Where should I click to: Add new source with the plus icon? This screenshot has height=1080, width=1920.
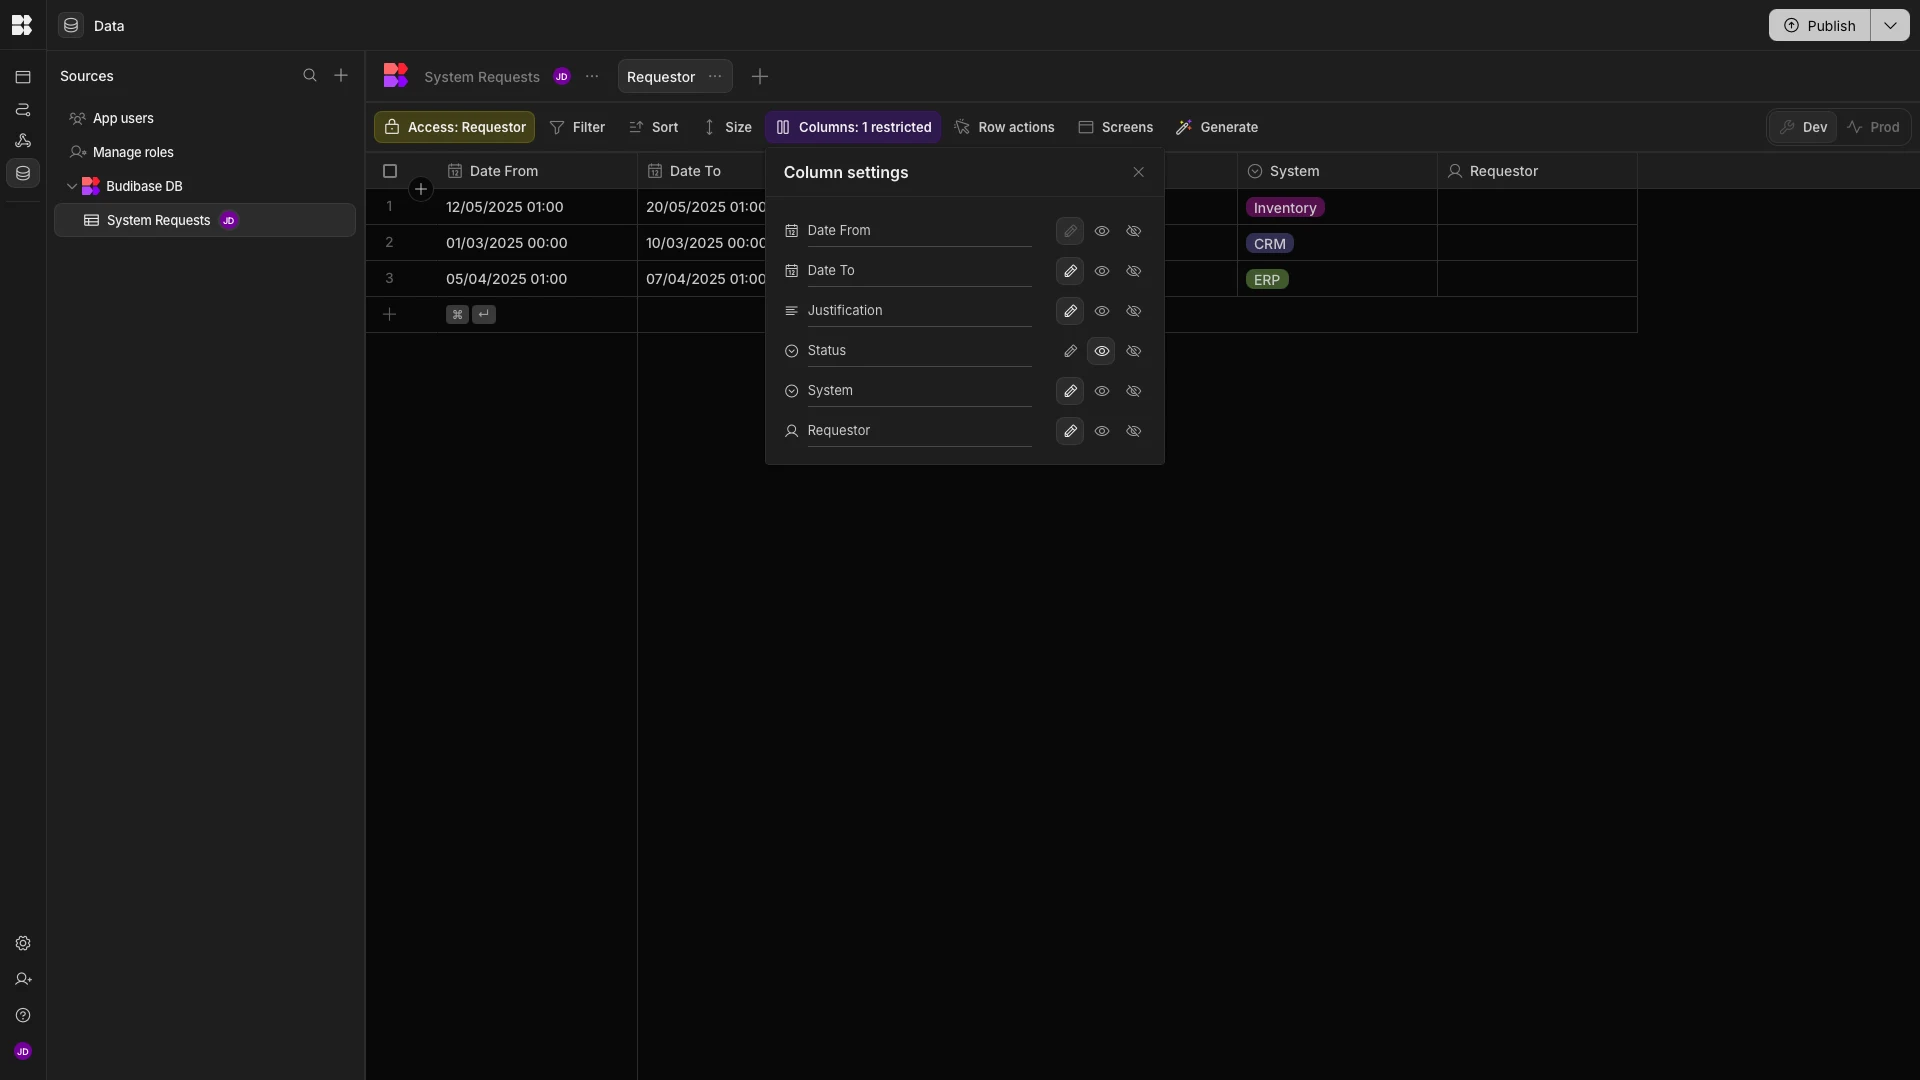[341, 76]
